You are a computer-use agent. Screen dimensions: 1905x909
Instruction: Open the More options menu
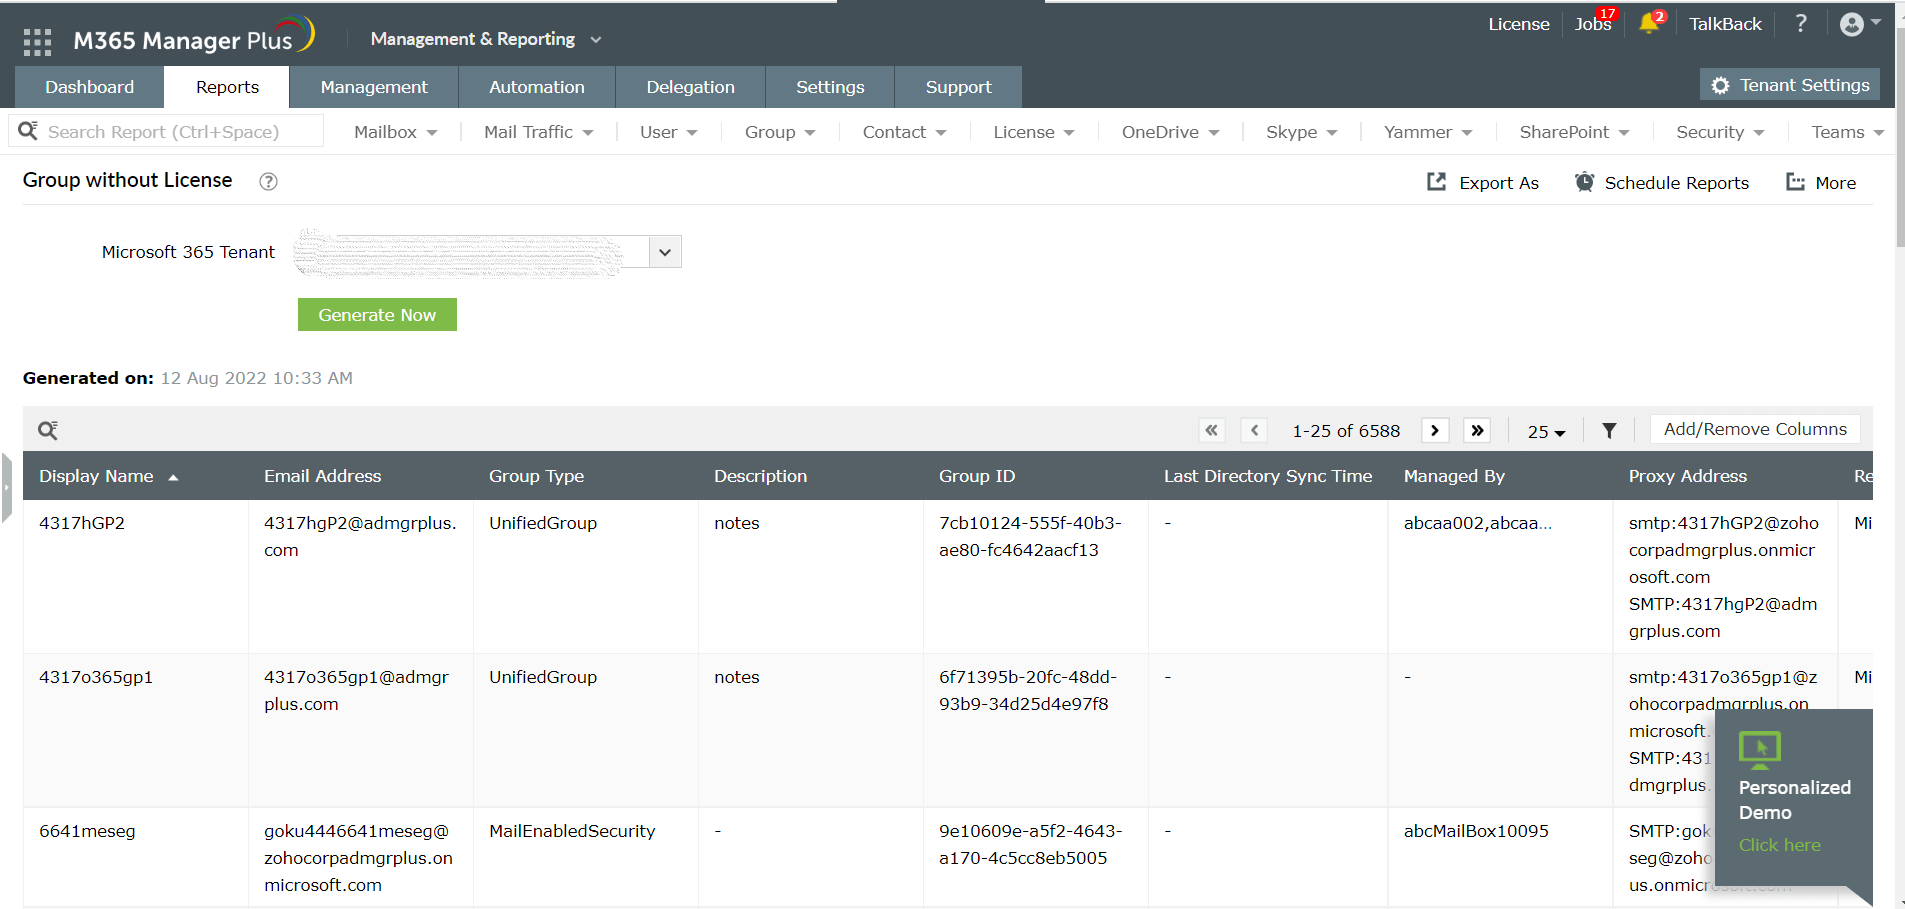1821,183
